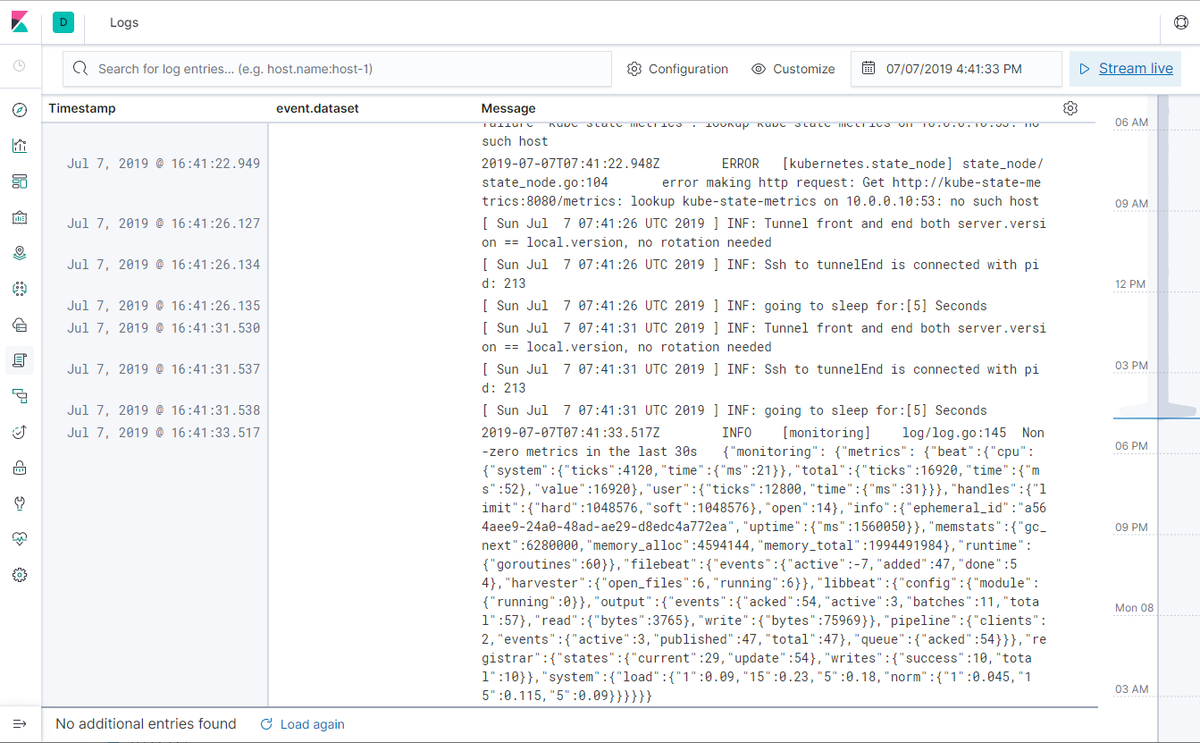Screen dimensions: 1200x743
Task: Click the Message column header
Action: coord(508,108)
